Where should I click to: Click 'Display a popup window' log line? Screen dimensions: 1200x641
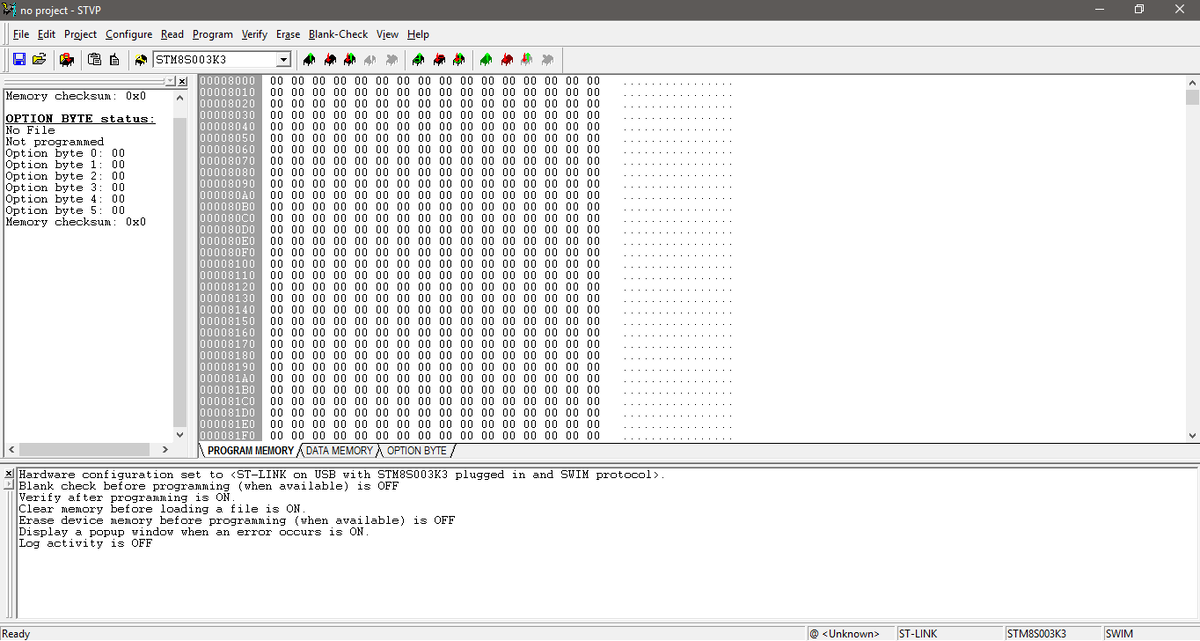(x=194, y=532)
